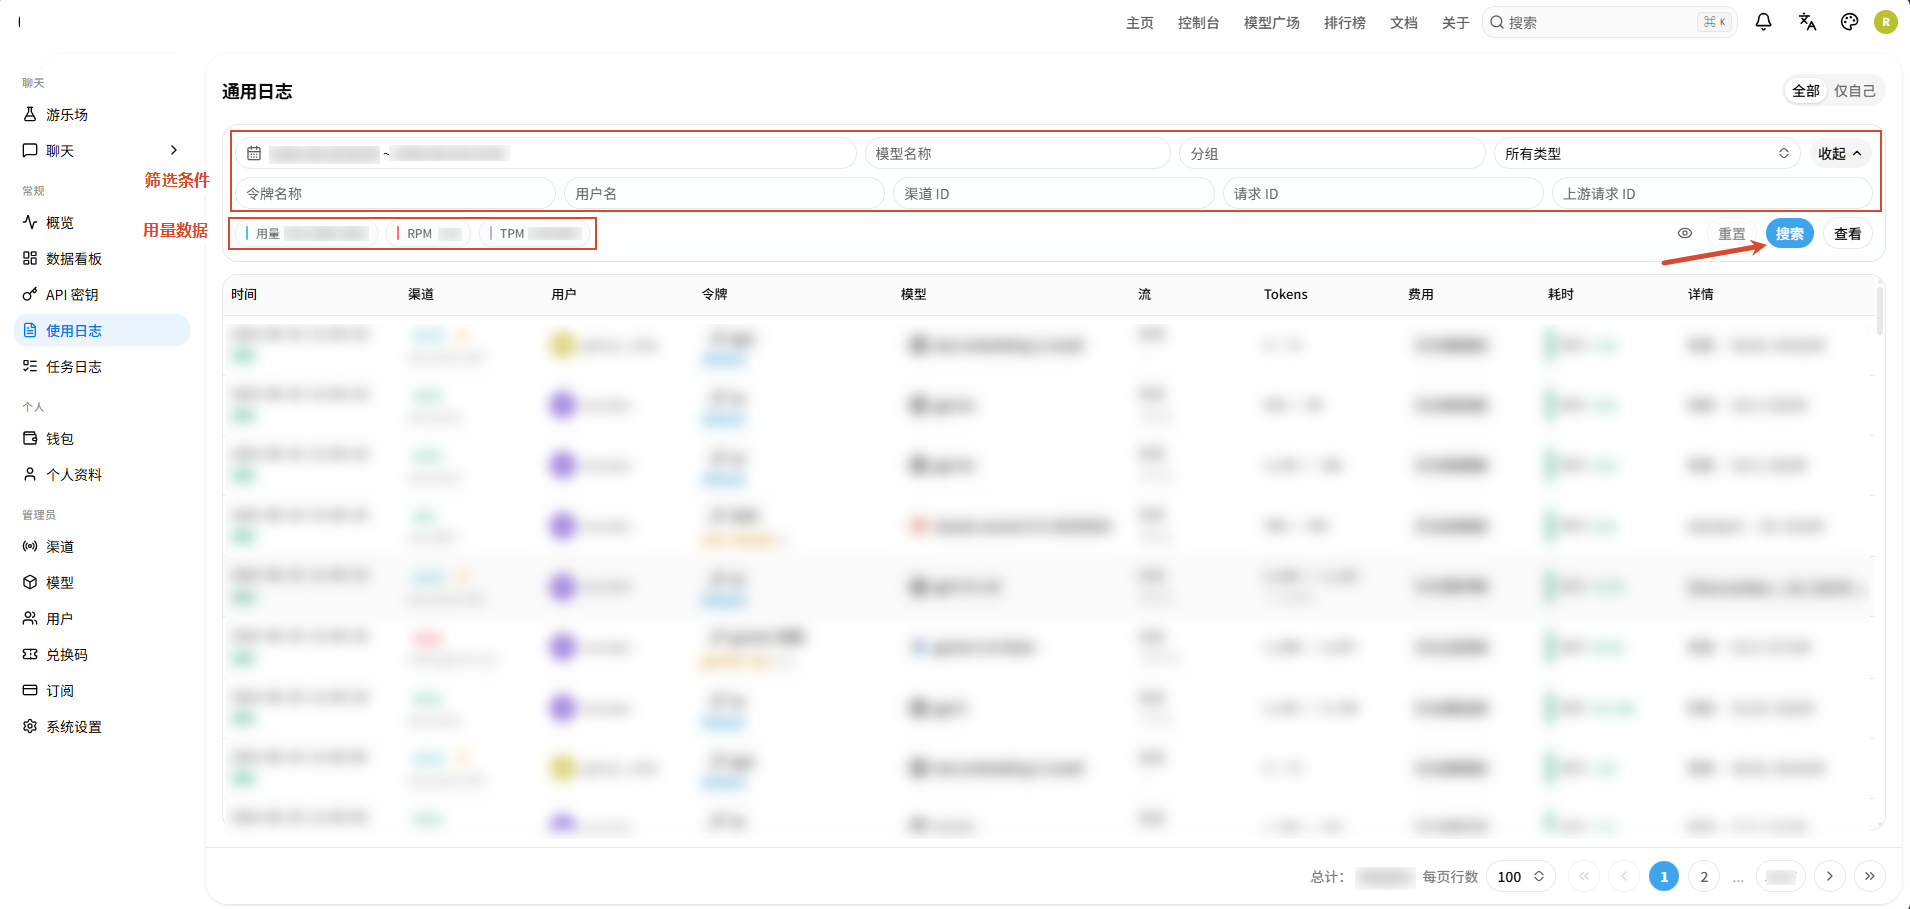Image resolution: width=1910 pixels, height=909 pixels.
Task: Open the theme palette icon
Action: click(x=1850, y=22)
